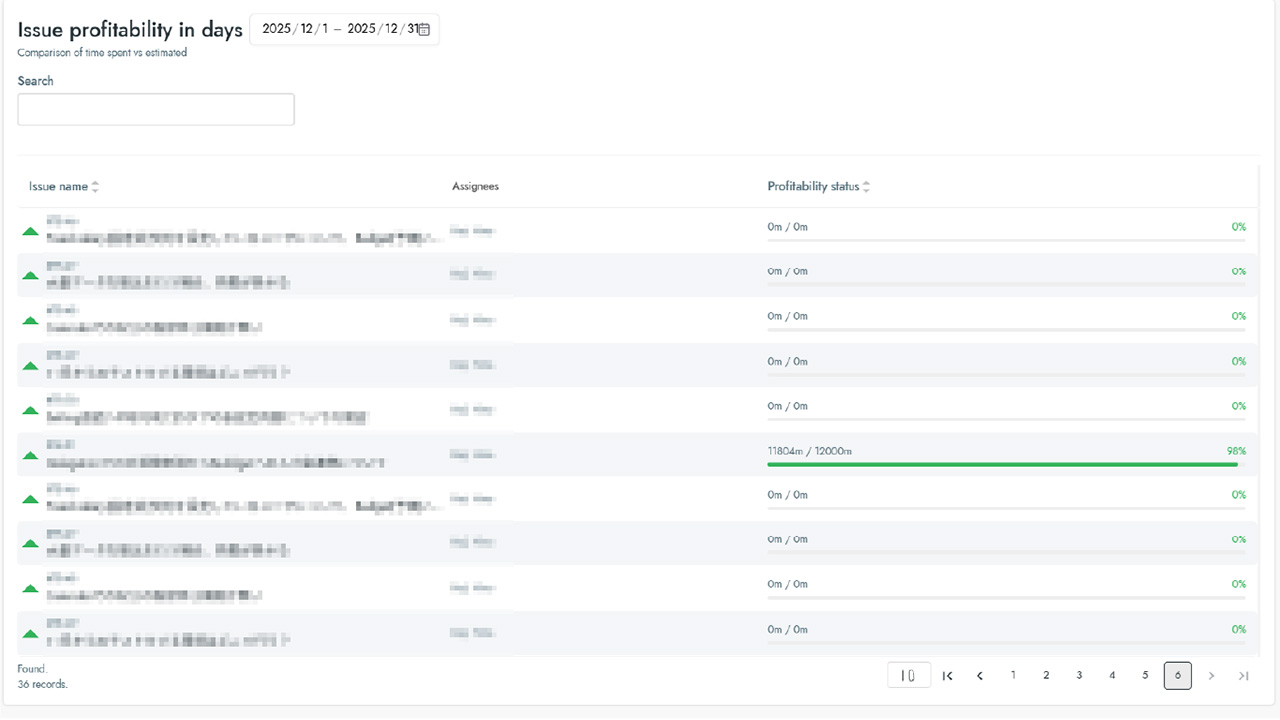Go to page 1 of results
This screenshot has width=1280, height=720.
1013,676
